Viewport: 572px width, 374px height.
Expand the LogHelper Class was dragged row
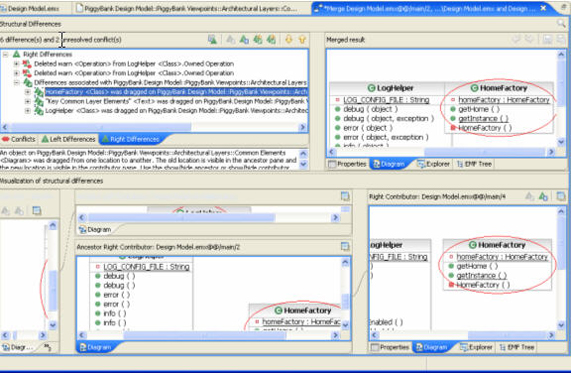click(x=28, y=111)
